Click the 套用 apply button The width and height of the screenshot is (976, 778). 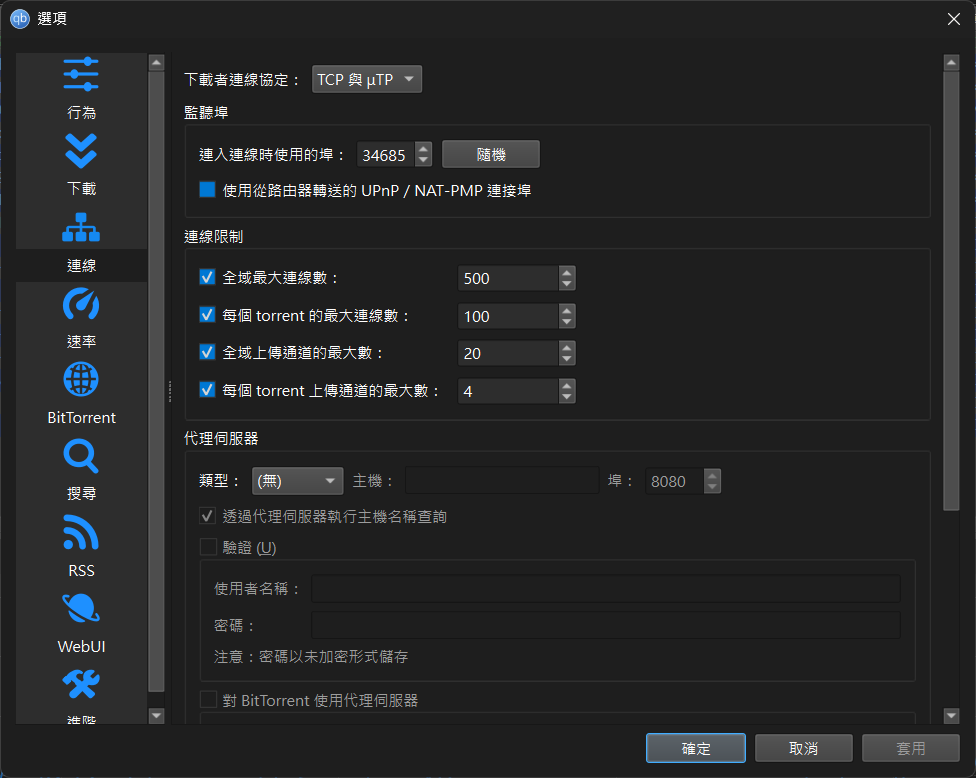(x=911, y=748)
